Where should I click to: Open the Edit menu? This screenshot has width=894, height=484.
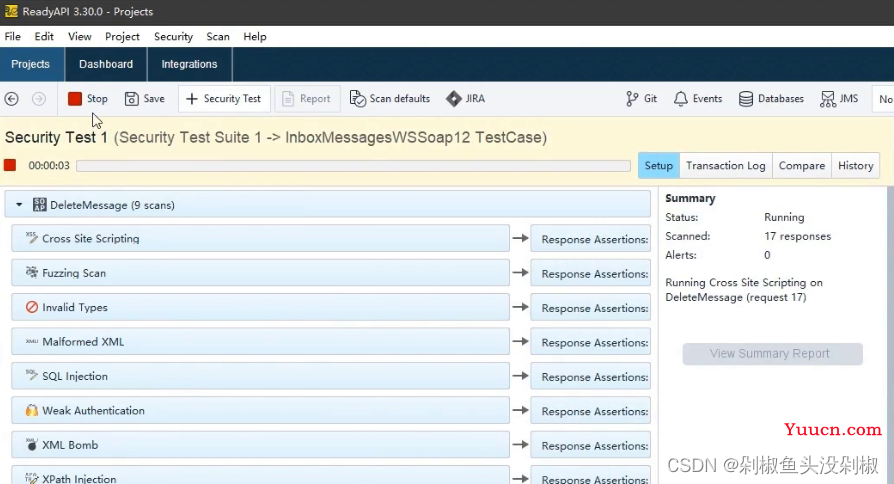coord(44,36)
